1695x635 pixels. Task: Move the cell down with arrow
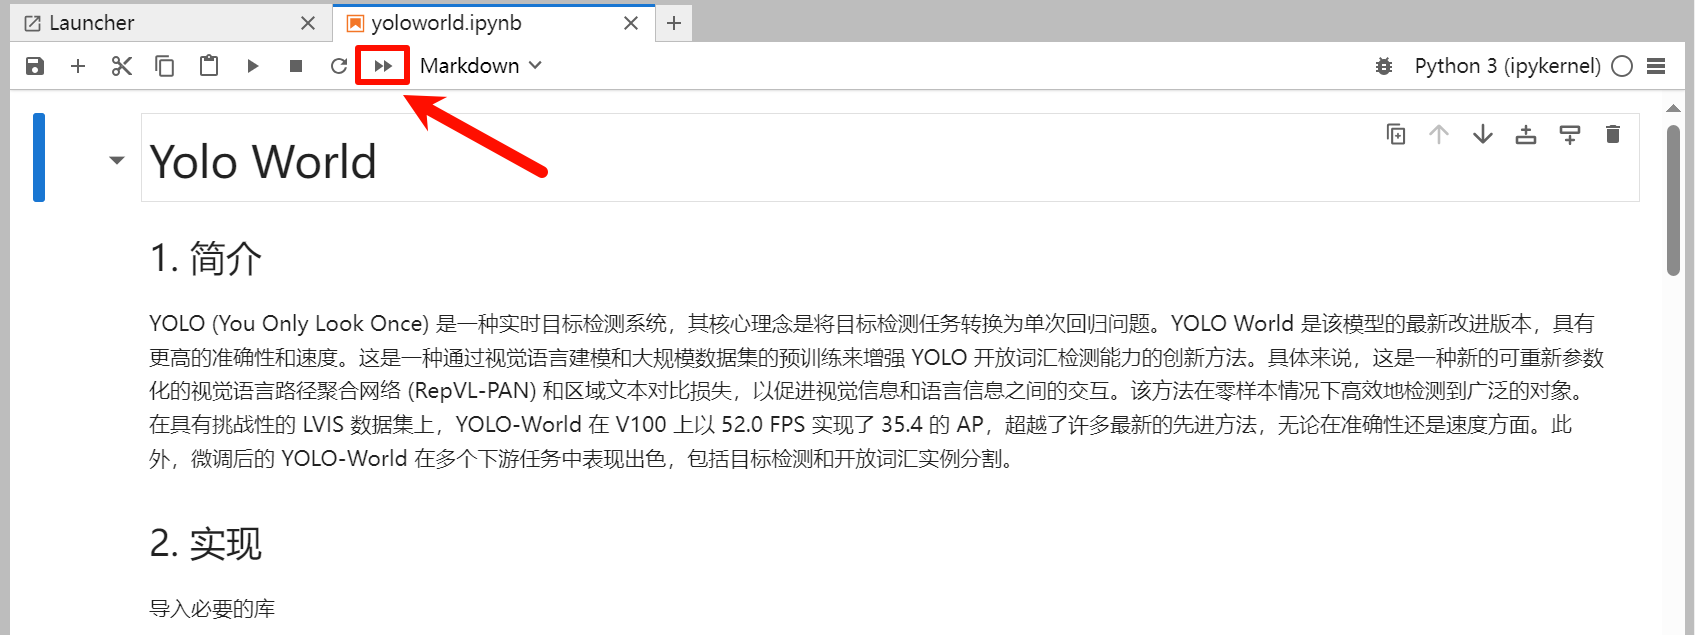(x=1483, y=134)
